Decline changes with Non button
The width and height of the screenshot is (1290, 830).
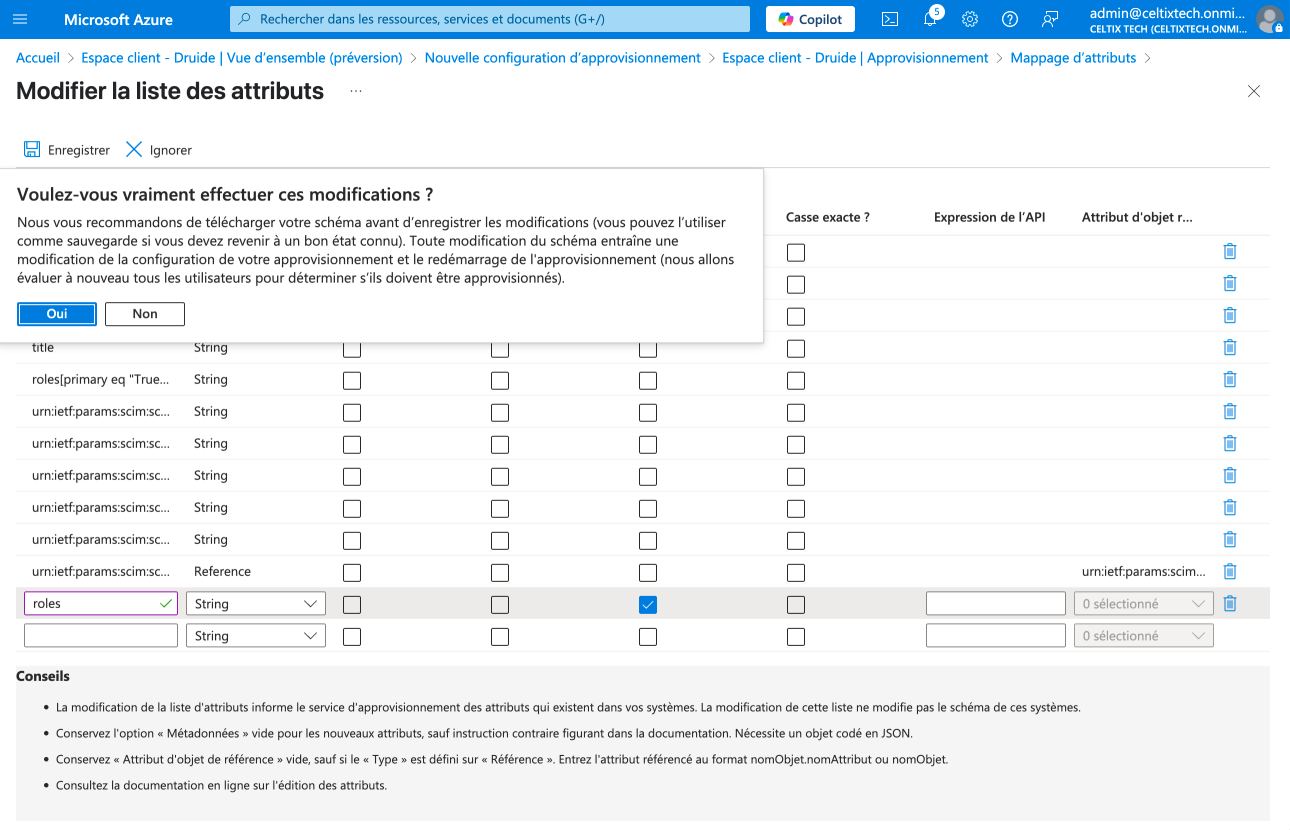click(145, 314)
